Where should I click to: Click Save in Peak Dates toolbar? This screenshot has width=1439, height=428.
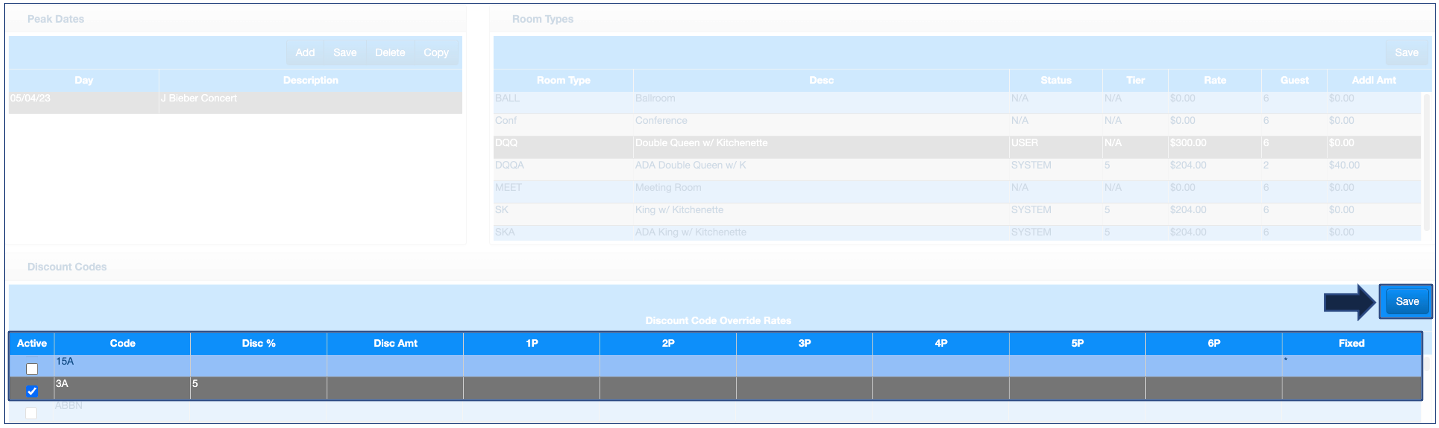coord(345,53)
